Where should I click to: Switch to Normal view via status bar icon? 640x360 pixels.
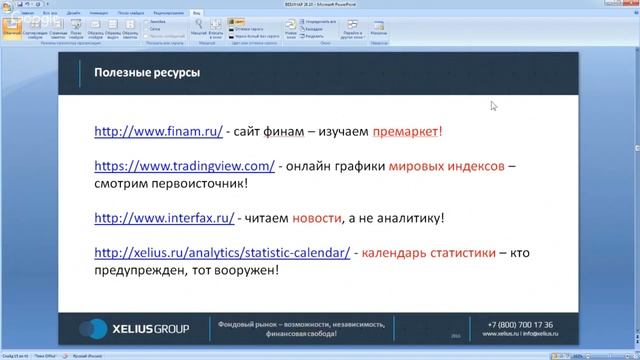(554, 356)
